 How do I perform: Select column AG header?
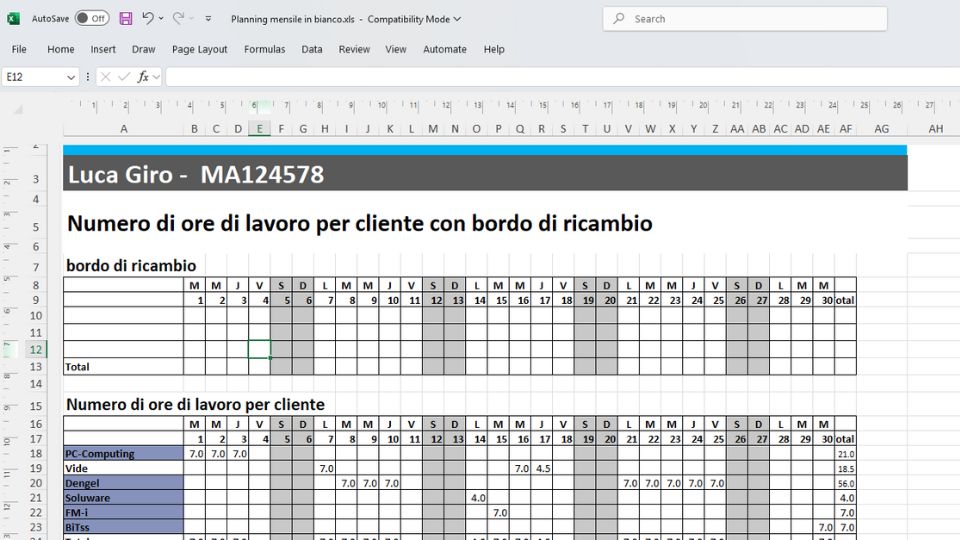coord(881,129)
